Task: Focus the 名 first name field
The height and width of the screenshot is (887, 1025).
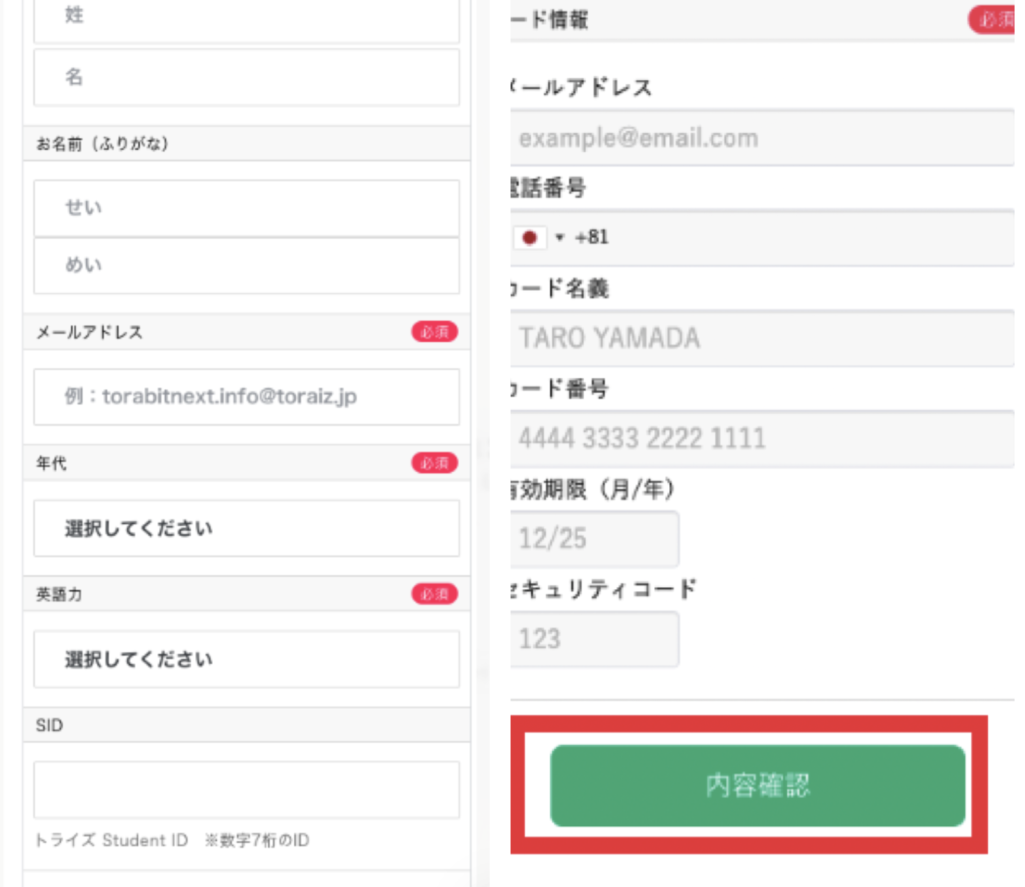Action: pos(246,77)
